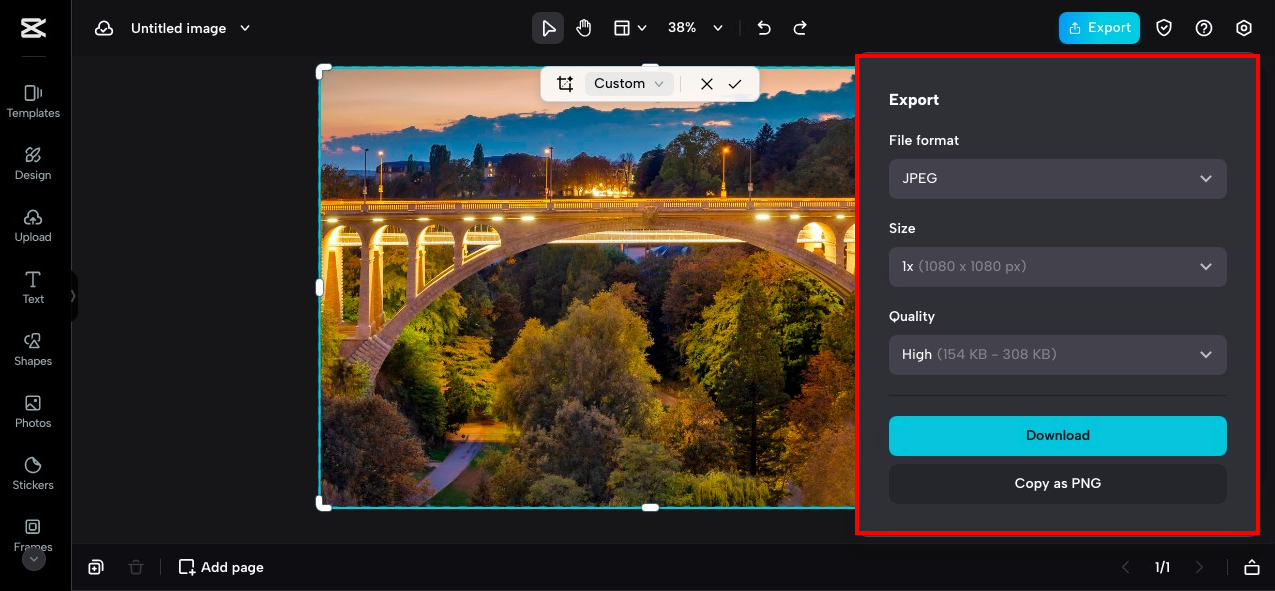Click the top-left crop corner handle
1275x591 pixels.
point(323,71)
